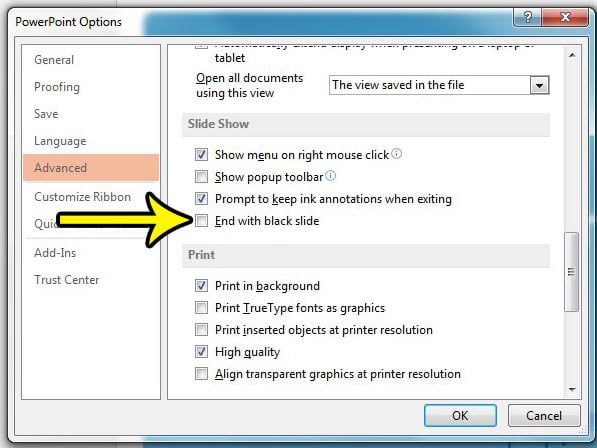
Task: Open the view saved in the file dropdown arrow
Action: click(539, 85)
